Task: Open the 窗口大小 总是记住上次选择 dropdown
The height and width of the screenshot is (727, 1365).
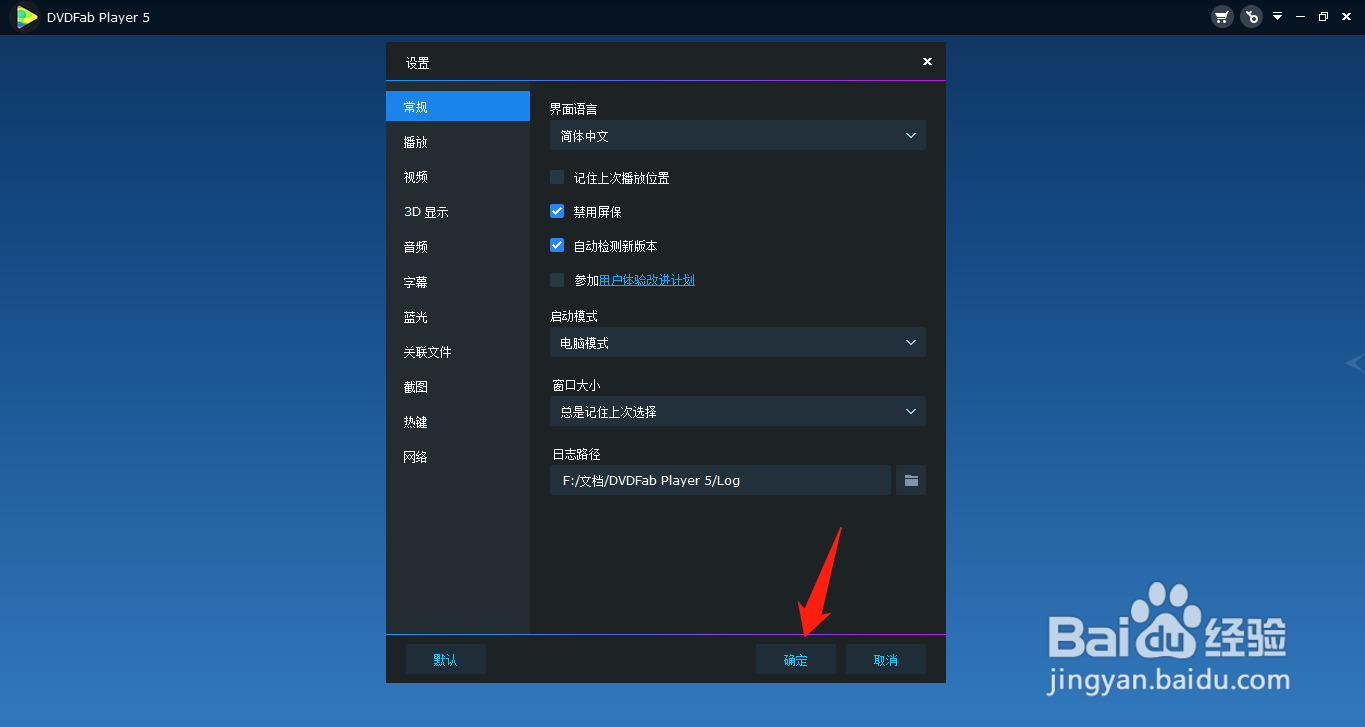Action: (738, 411)
